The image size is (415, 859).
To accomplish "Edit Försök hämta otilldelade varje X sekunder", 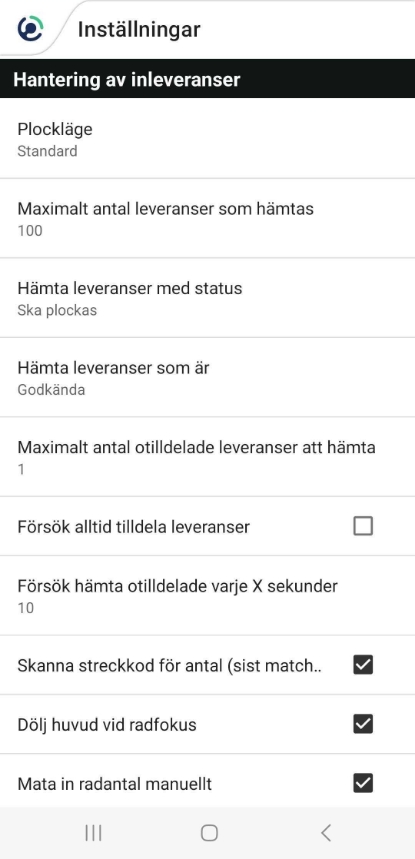I will point(208,595).
